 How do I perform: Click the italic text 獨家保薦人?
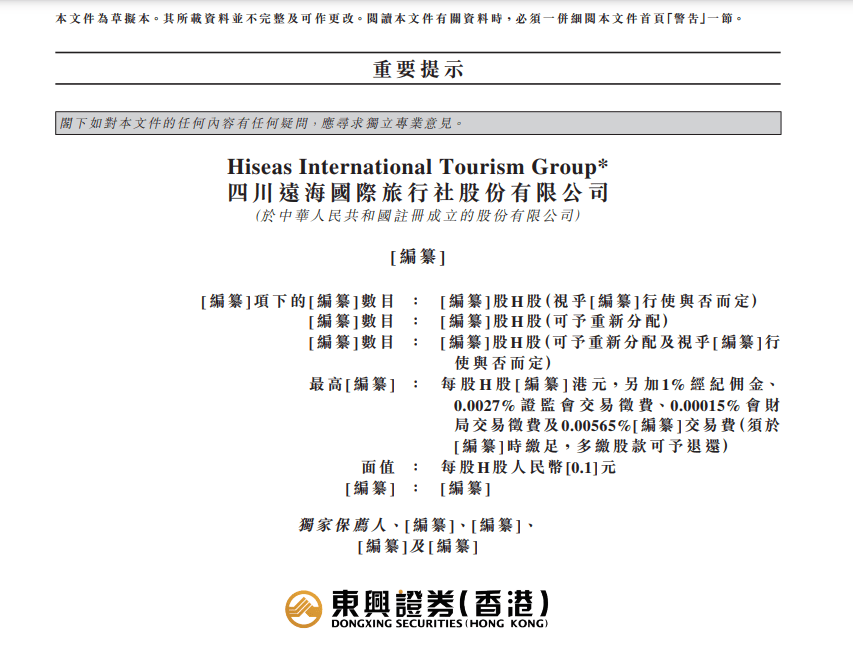pyautogui.click(x=342, y=525)
